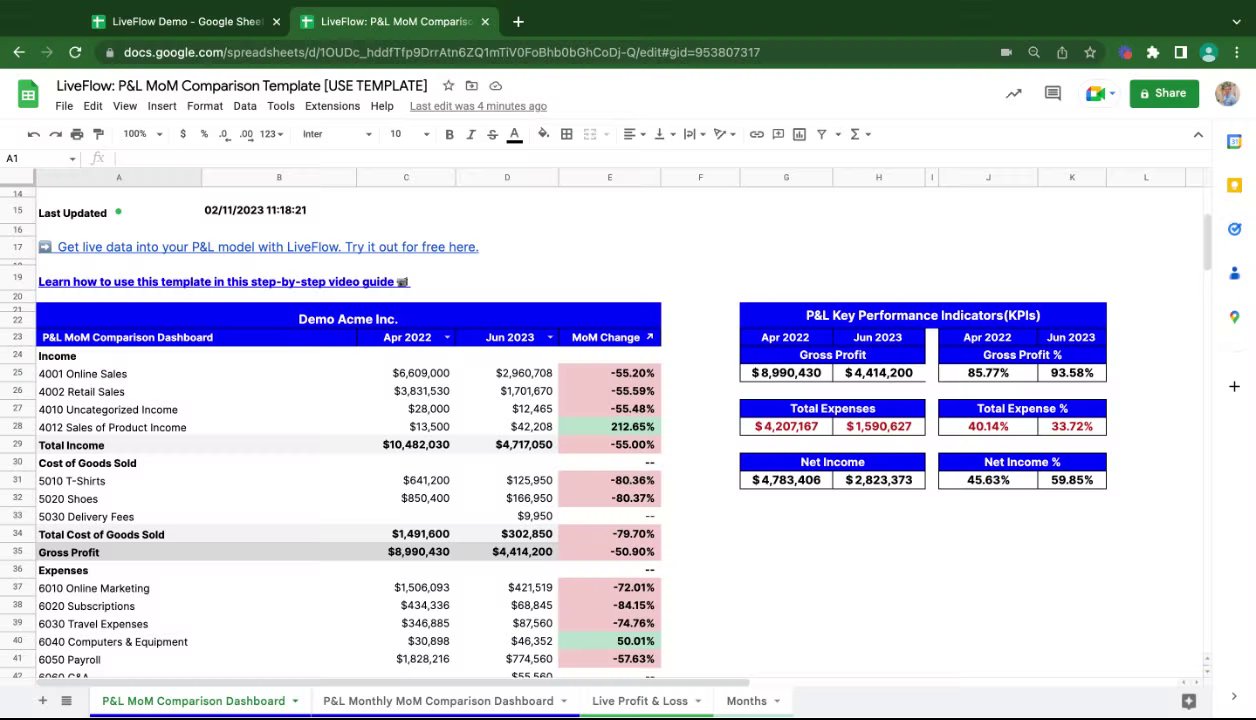Image resolution: width=1256 pixels, height=720 pixels.
Task: Open the Data menu
Action: [x=245, y=106]
